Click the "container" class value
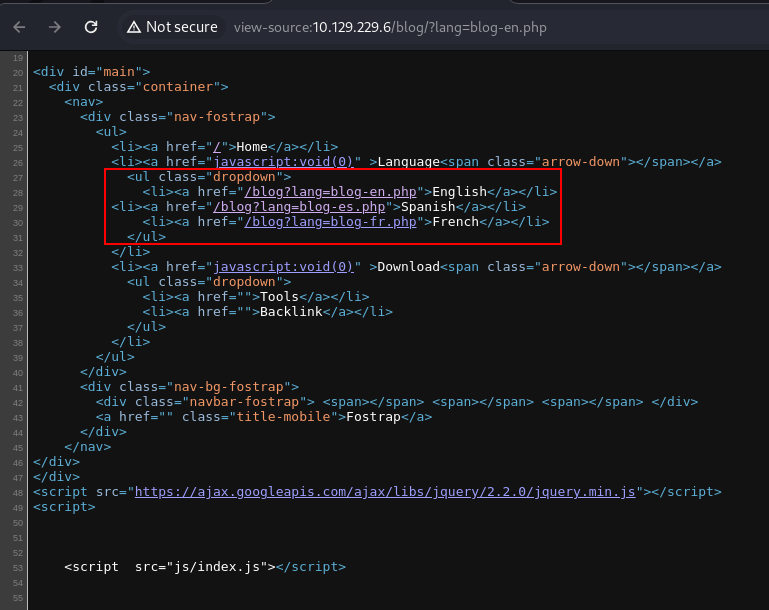 click(x=178, y=87)
